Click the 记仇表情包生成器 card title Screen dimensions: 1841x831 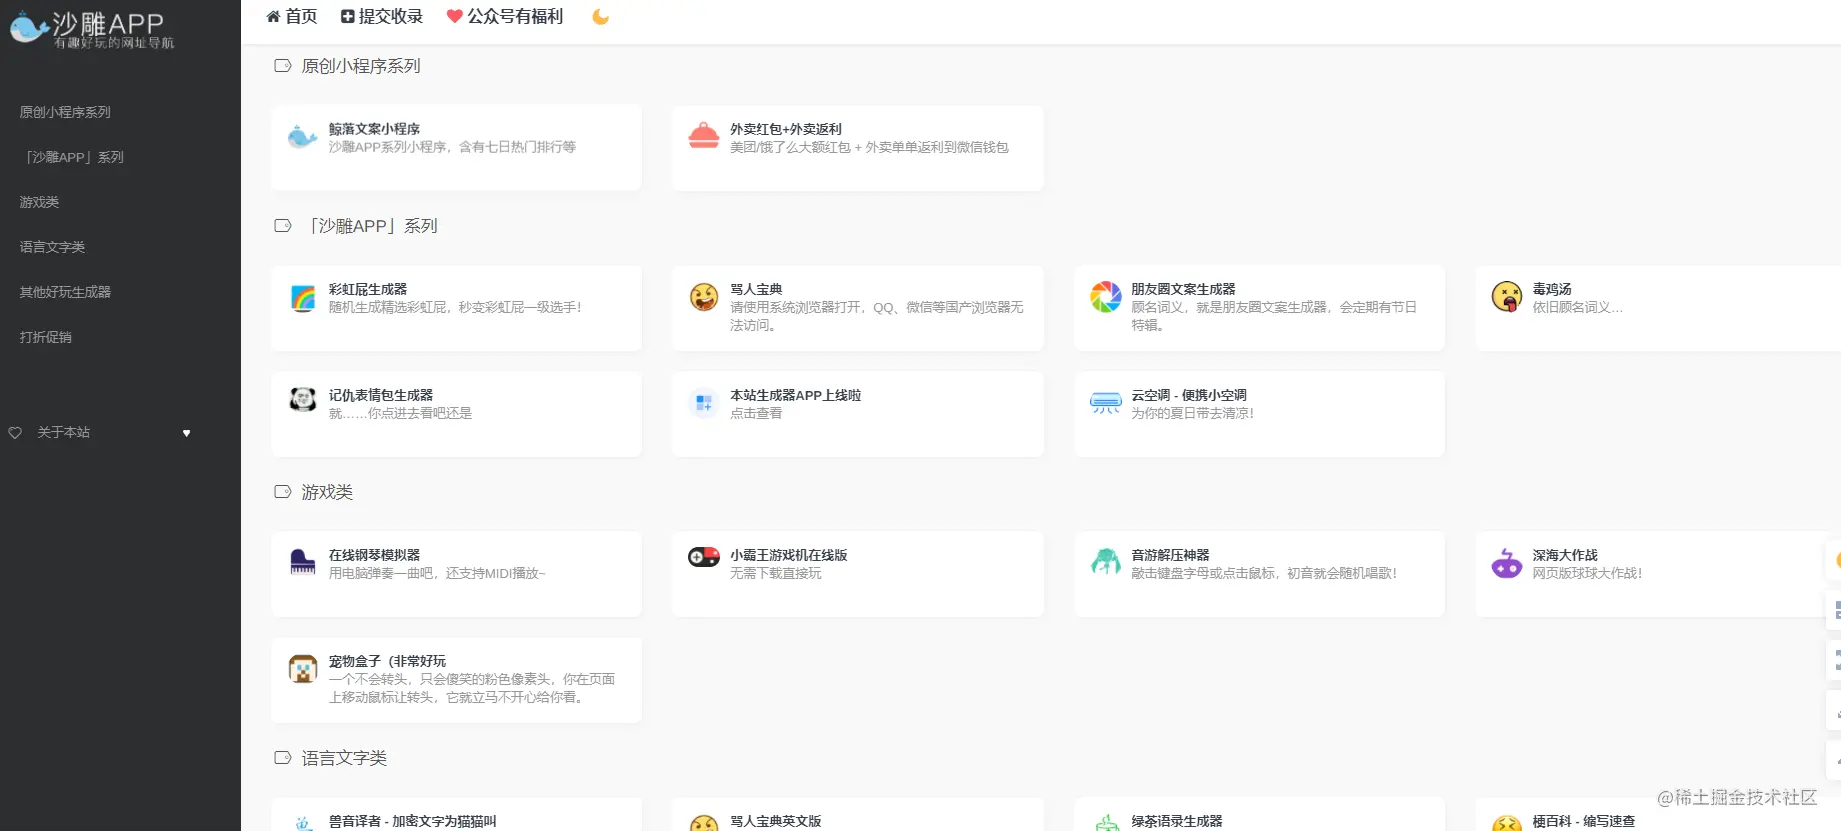[381, 395]
